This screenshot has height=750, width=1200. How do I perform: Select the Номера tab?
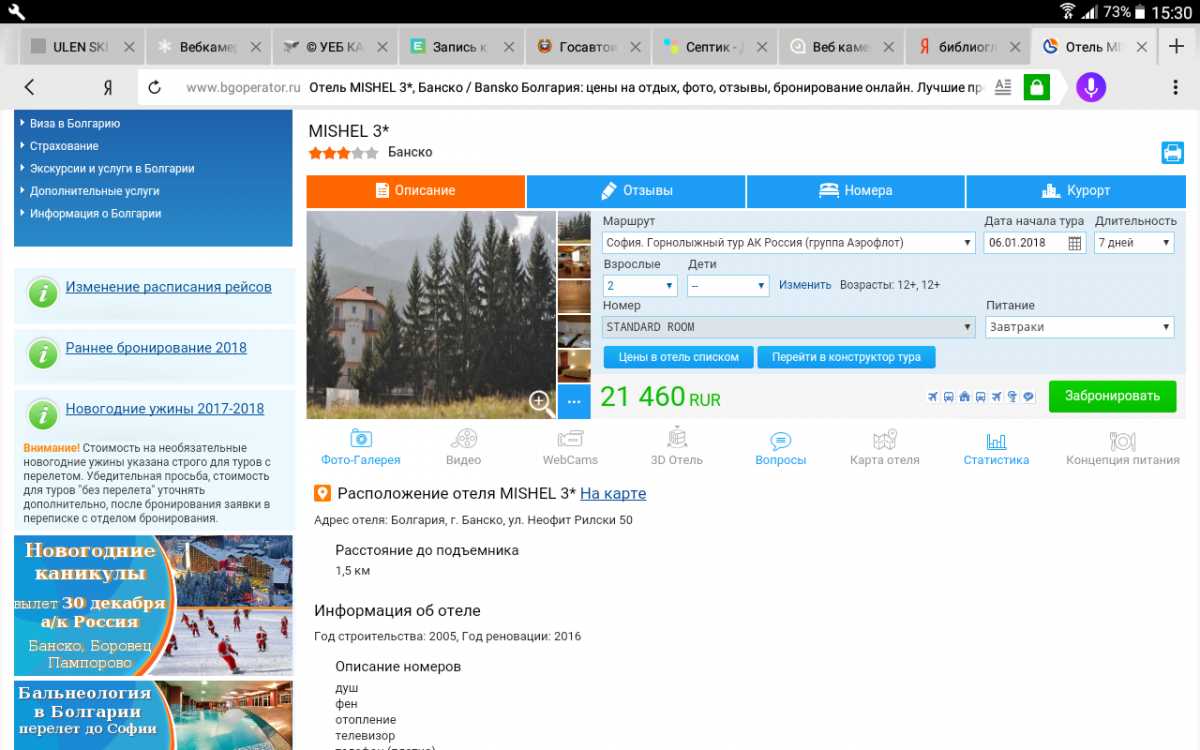pos(856,191)
